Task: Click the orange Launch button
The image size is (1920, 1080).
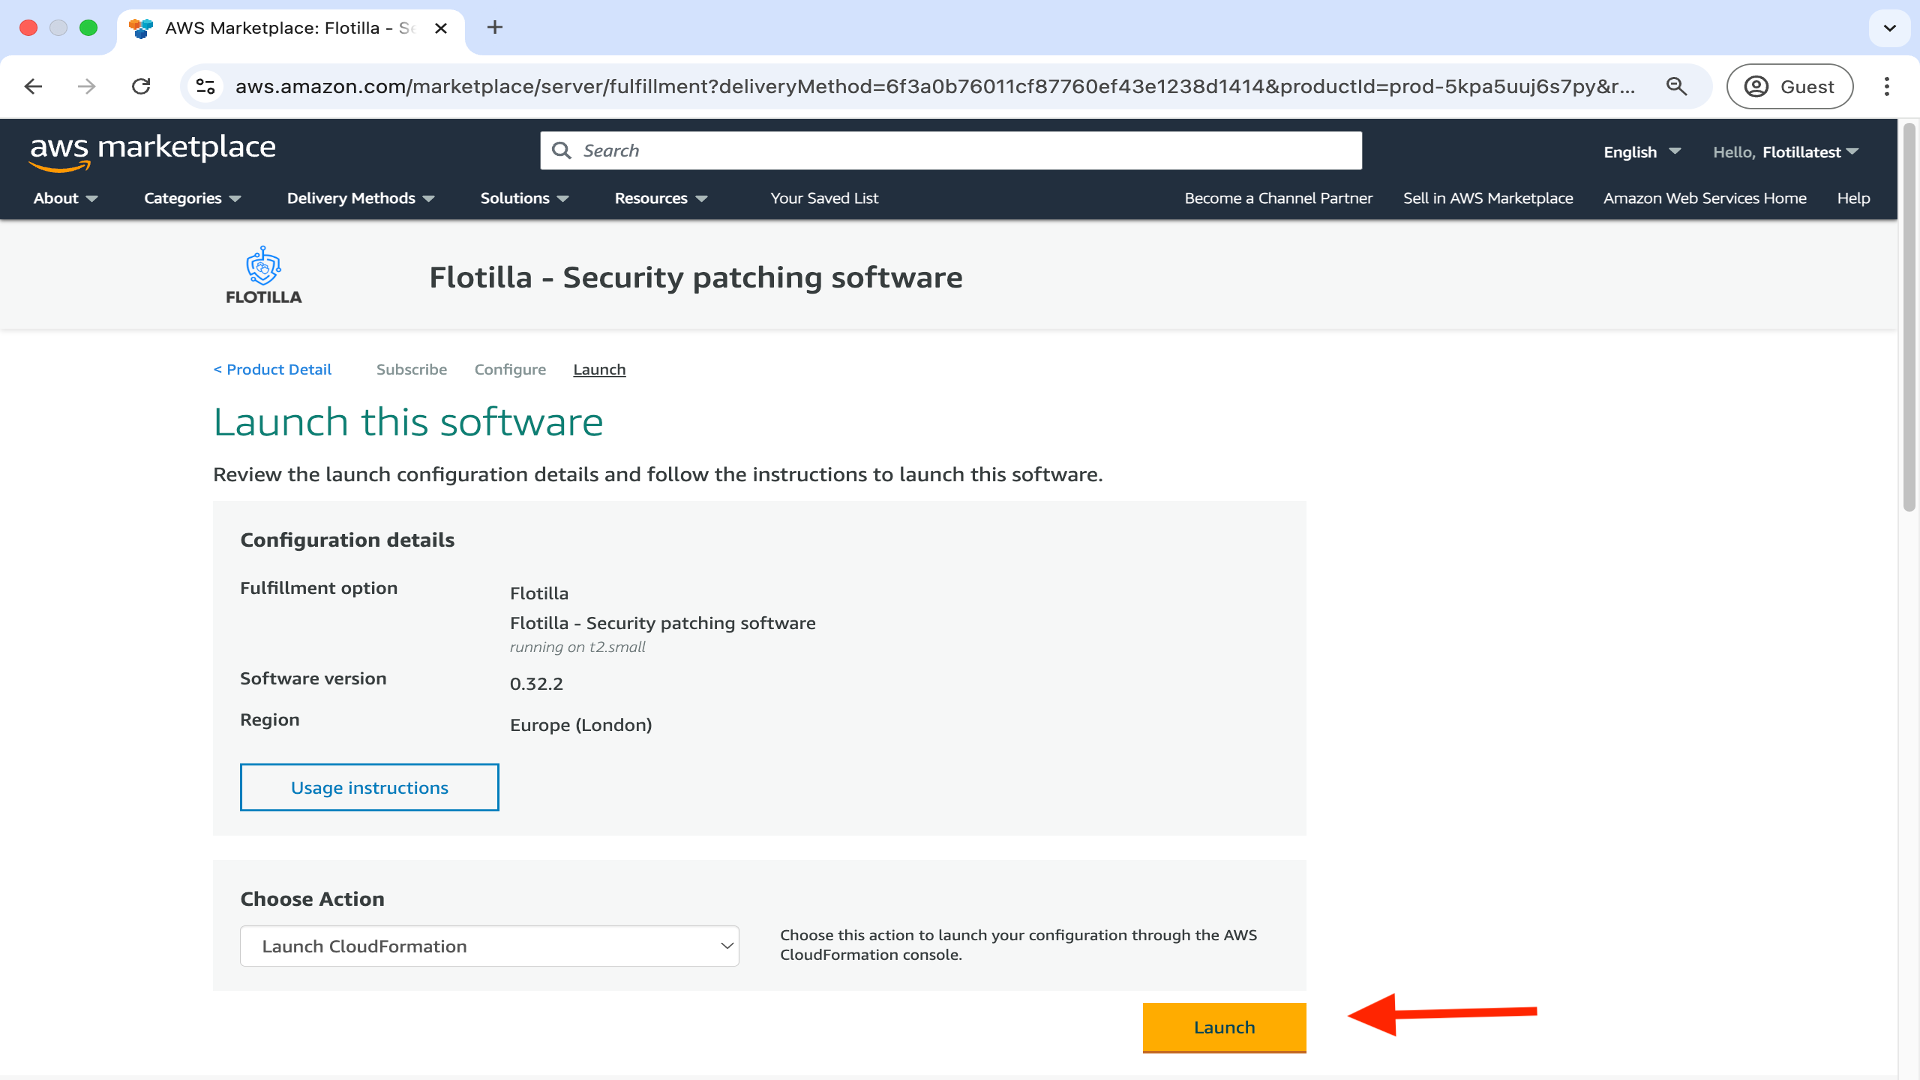Action: pos(1224,1027)
